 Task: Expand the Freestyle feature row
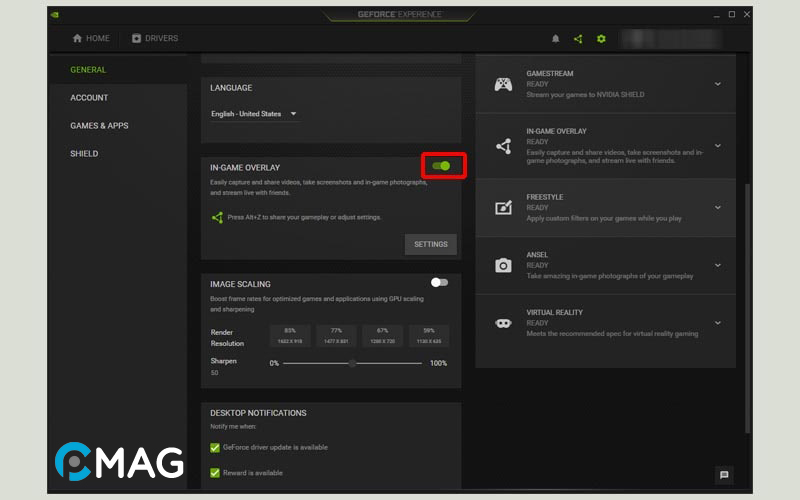717,208
